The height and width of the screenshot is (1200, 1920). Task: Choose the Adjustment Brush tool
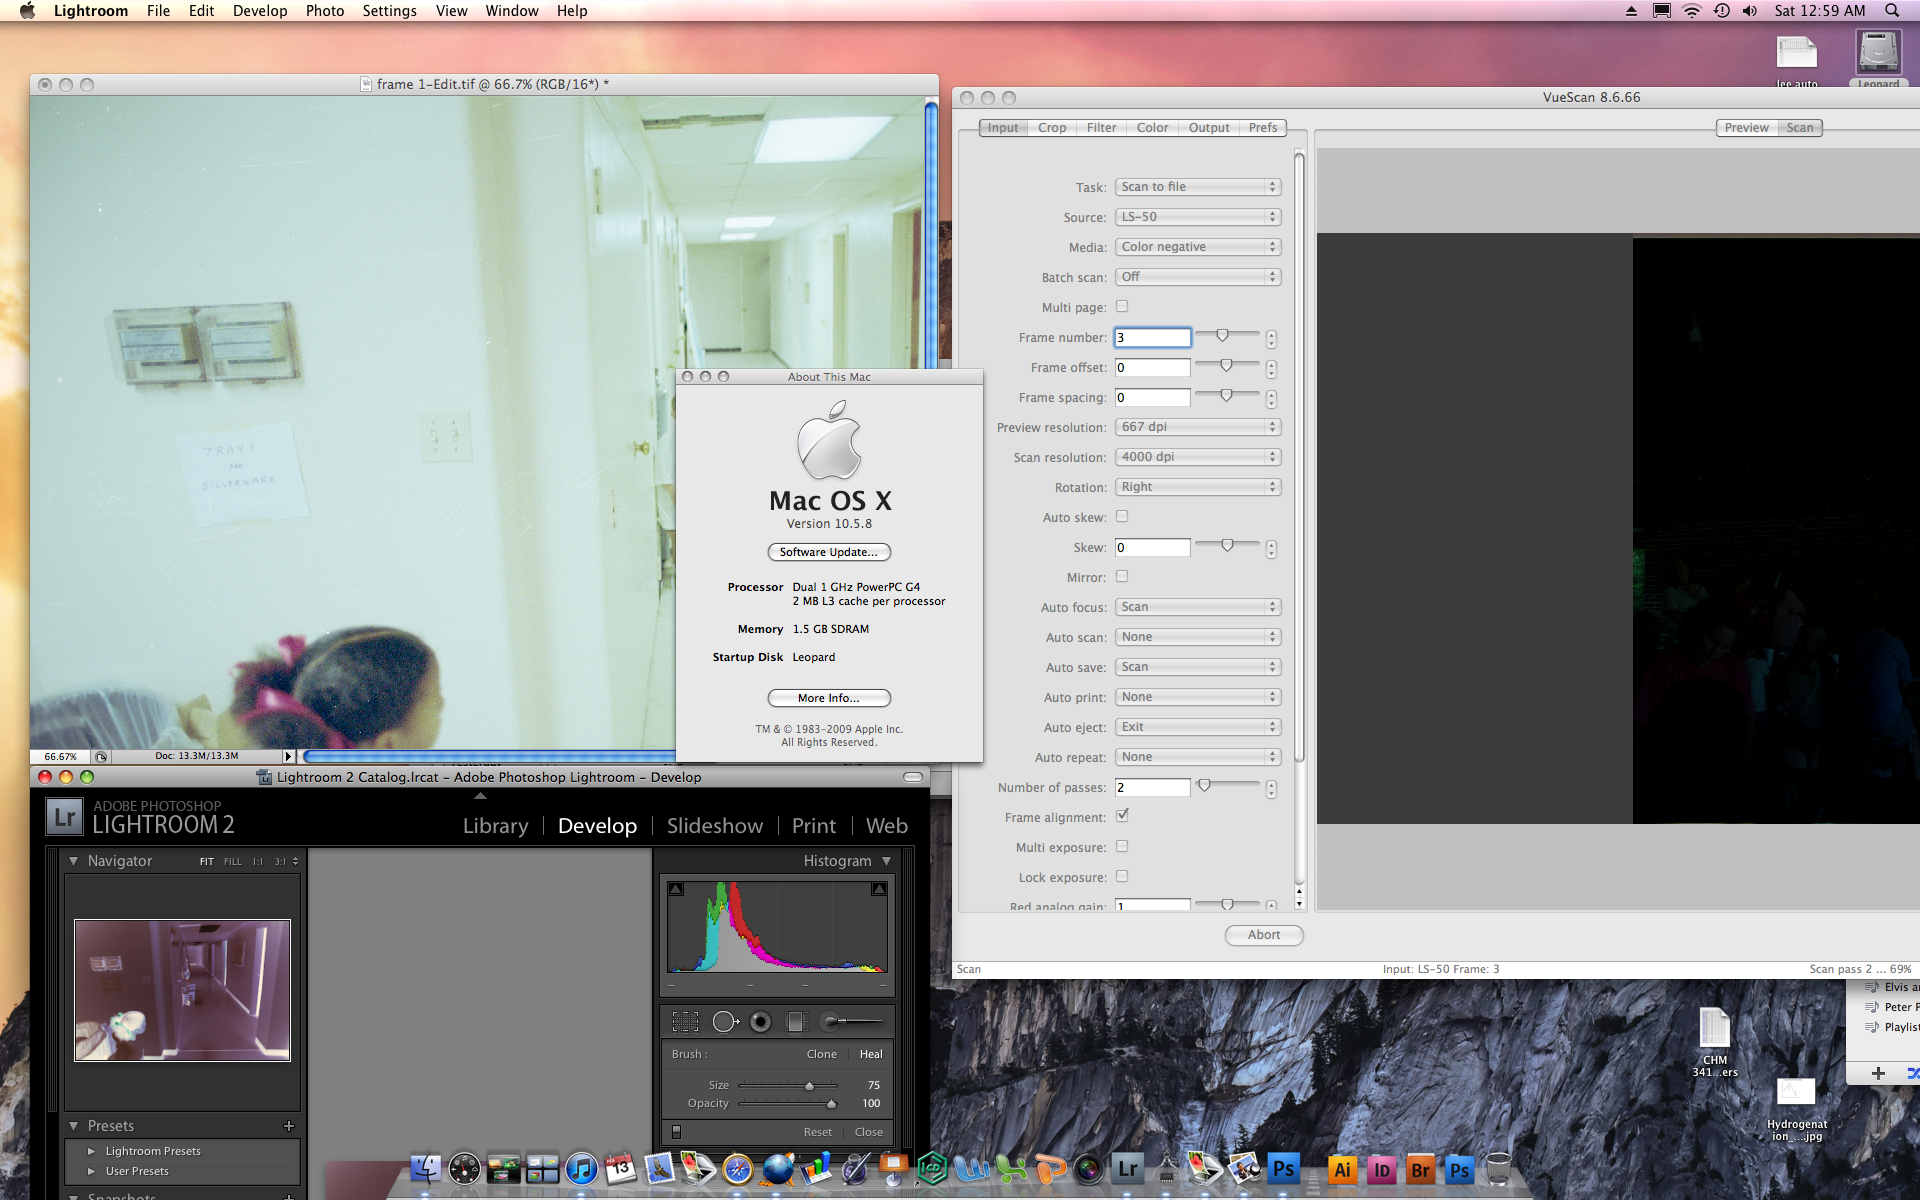coord(850,1021)
